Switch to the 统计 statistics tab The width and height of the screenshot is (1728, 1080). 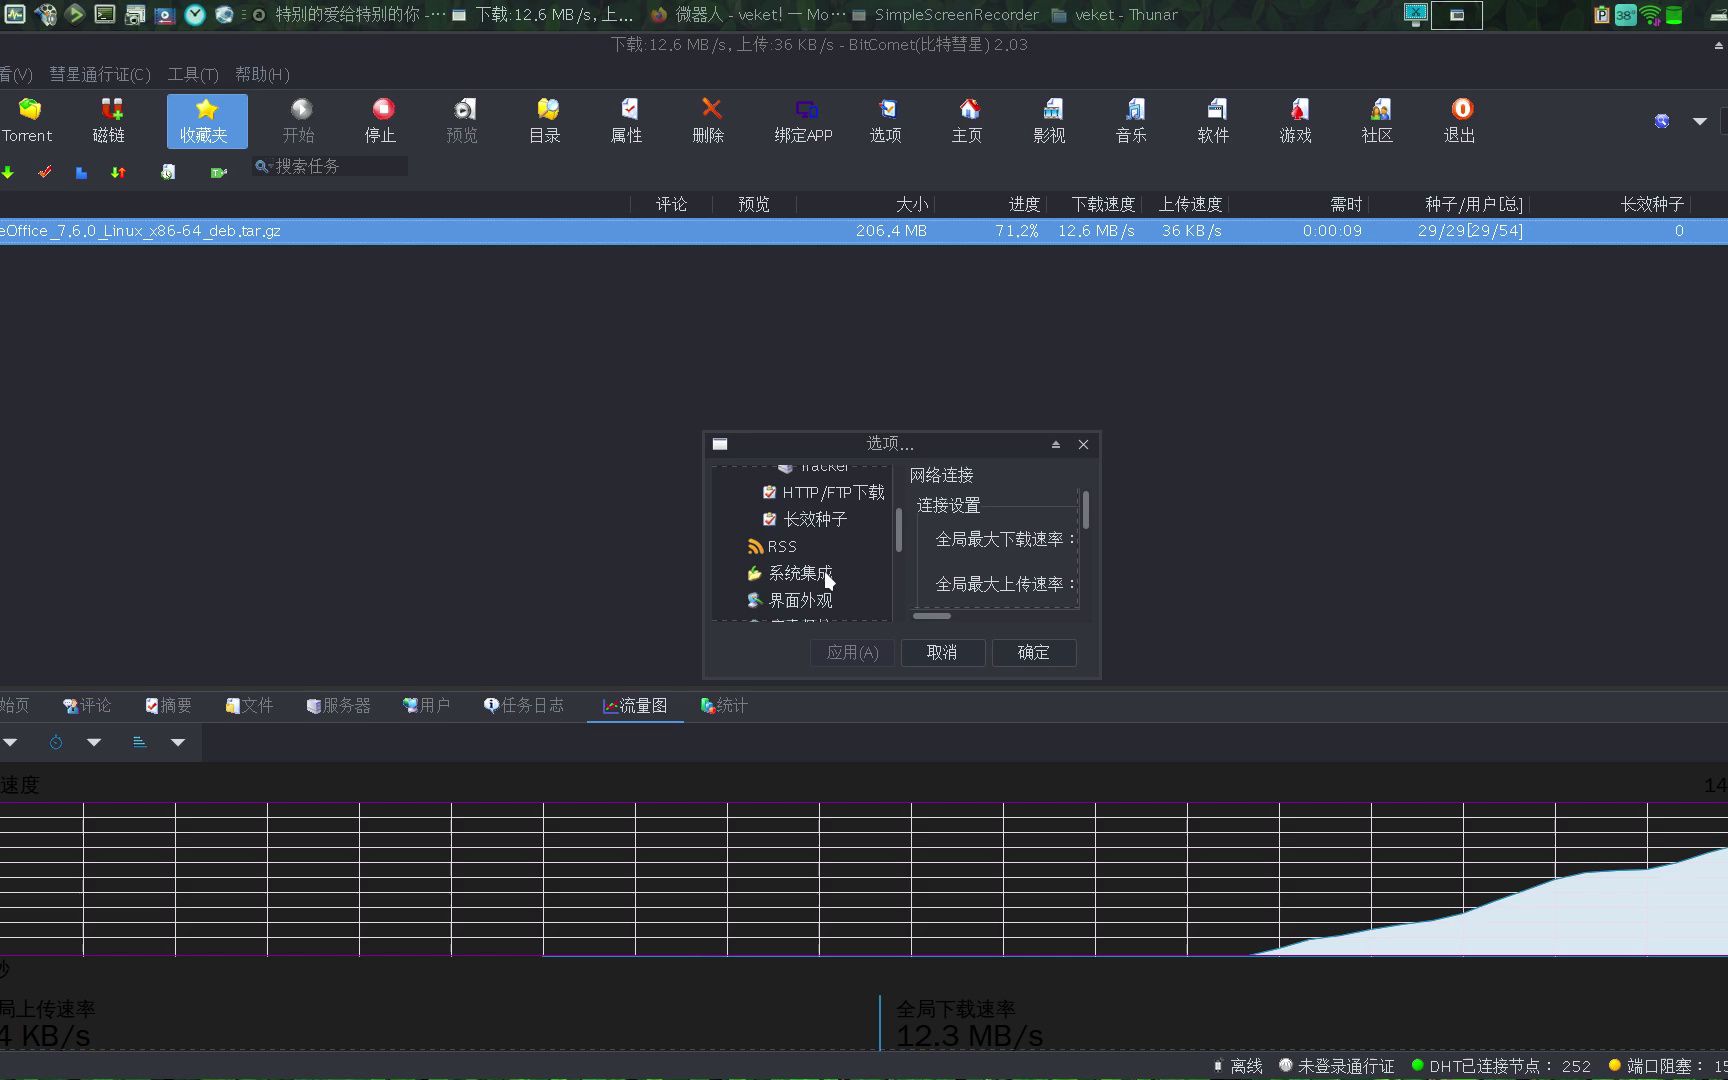point(724,706)
